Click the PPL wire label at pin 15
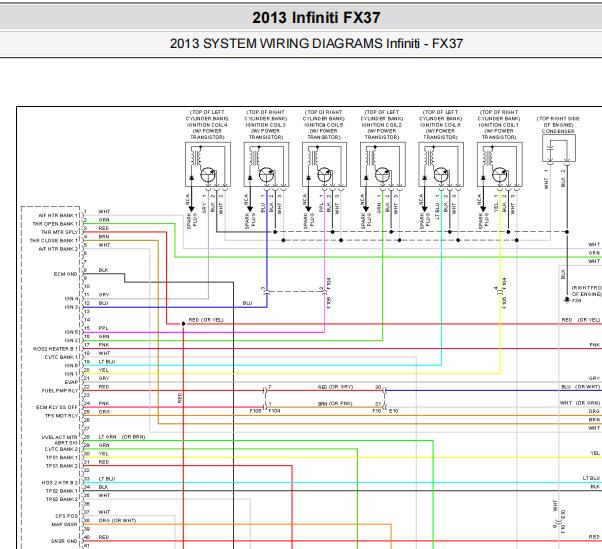Screen dimensions: 602x549 click(104, 328)
